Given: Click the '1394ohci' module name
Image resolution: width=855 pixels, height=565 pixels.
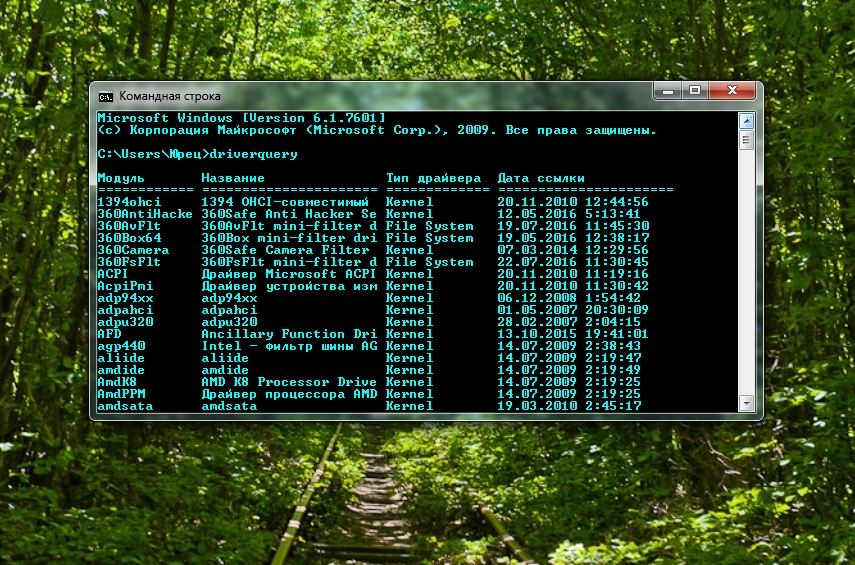Looking at the screenshot, I should point(129,202).
